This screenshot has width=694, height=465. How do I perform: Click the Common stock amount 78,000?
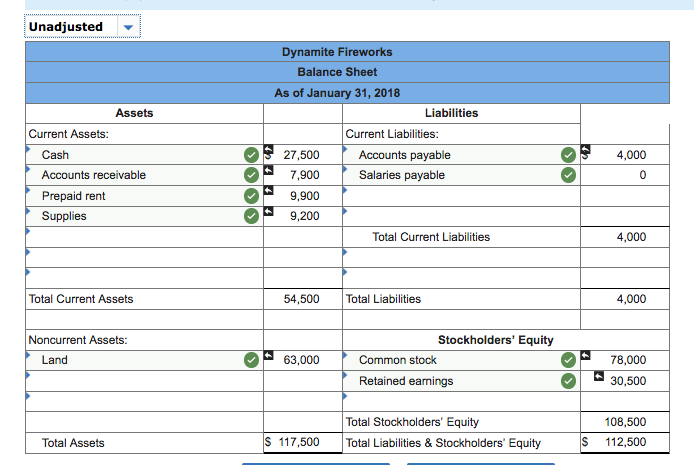tap(628, 360)
